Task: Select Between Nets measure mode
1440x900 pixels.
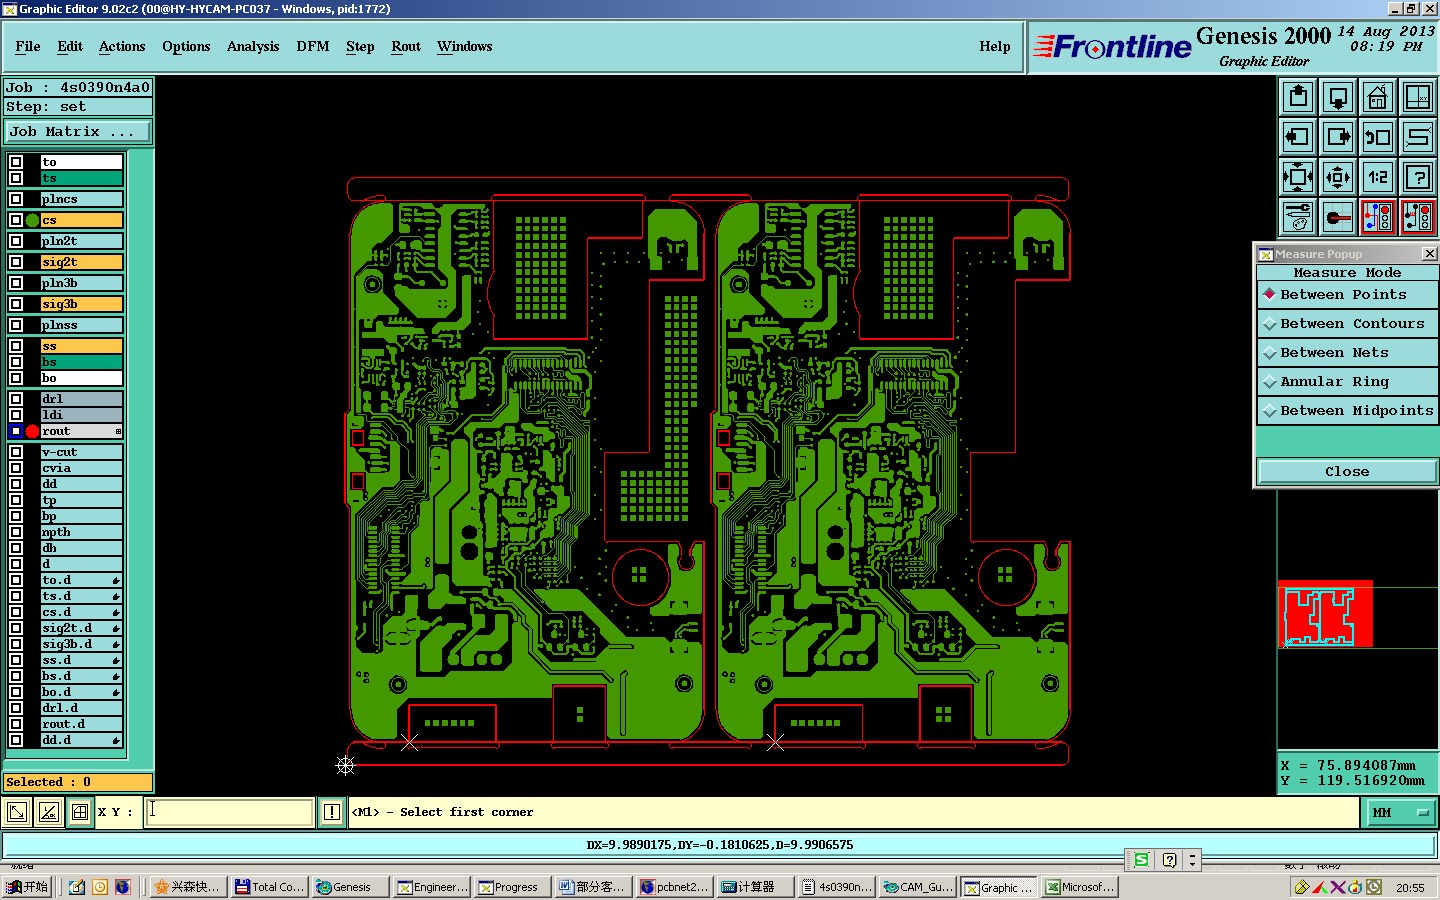Action: coord(1347,353)
